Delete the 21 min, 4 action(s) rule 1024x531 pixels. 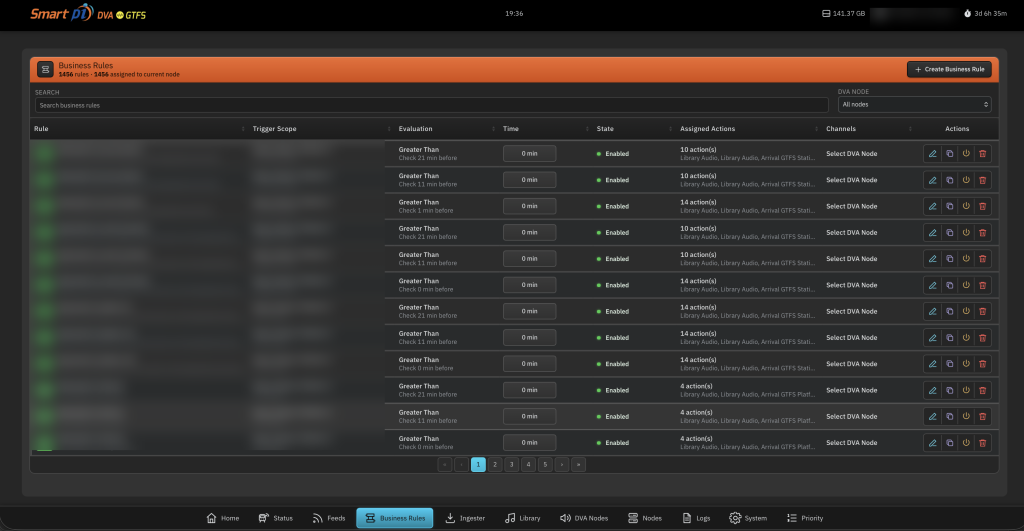tap(982, 391)
